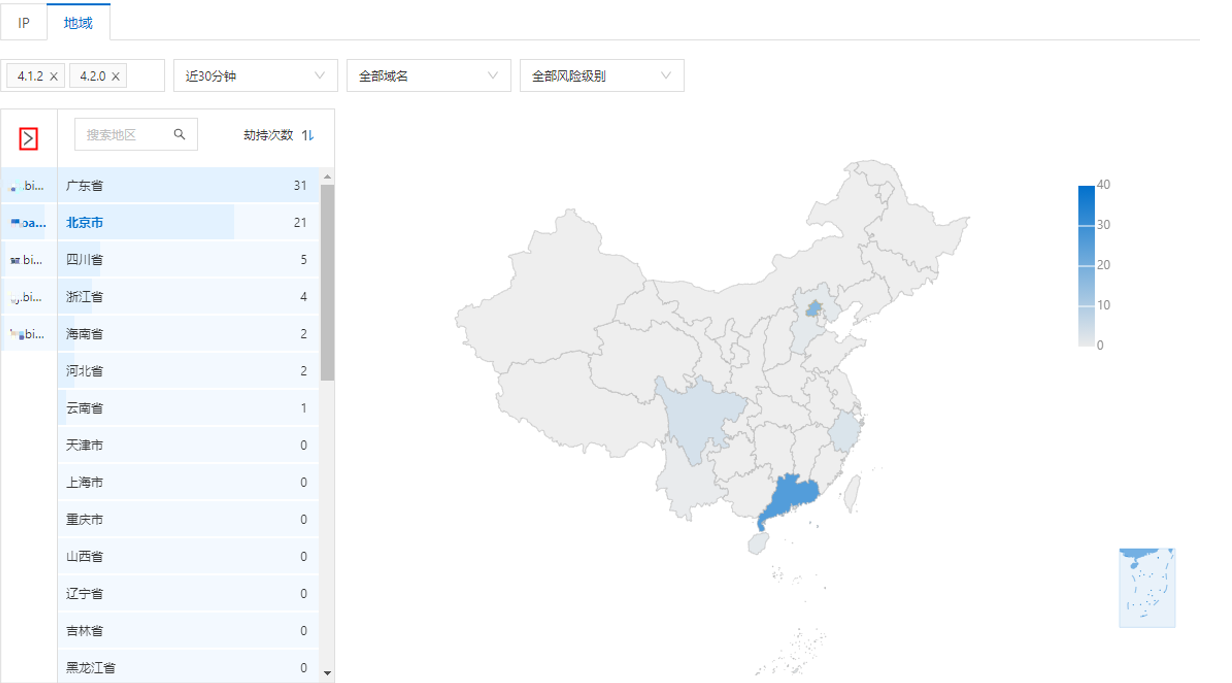Select the 河北省 row
This screenshot has height=683, width=1232.
tap(189, 370)
